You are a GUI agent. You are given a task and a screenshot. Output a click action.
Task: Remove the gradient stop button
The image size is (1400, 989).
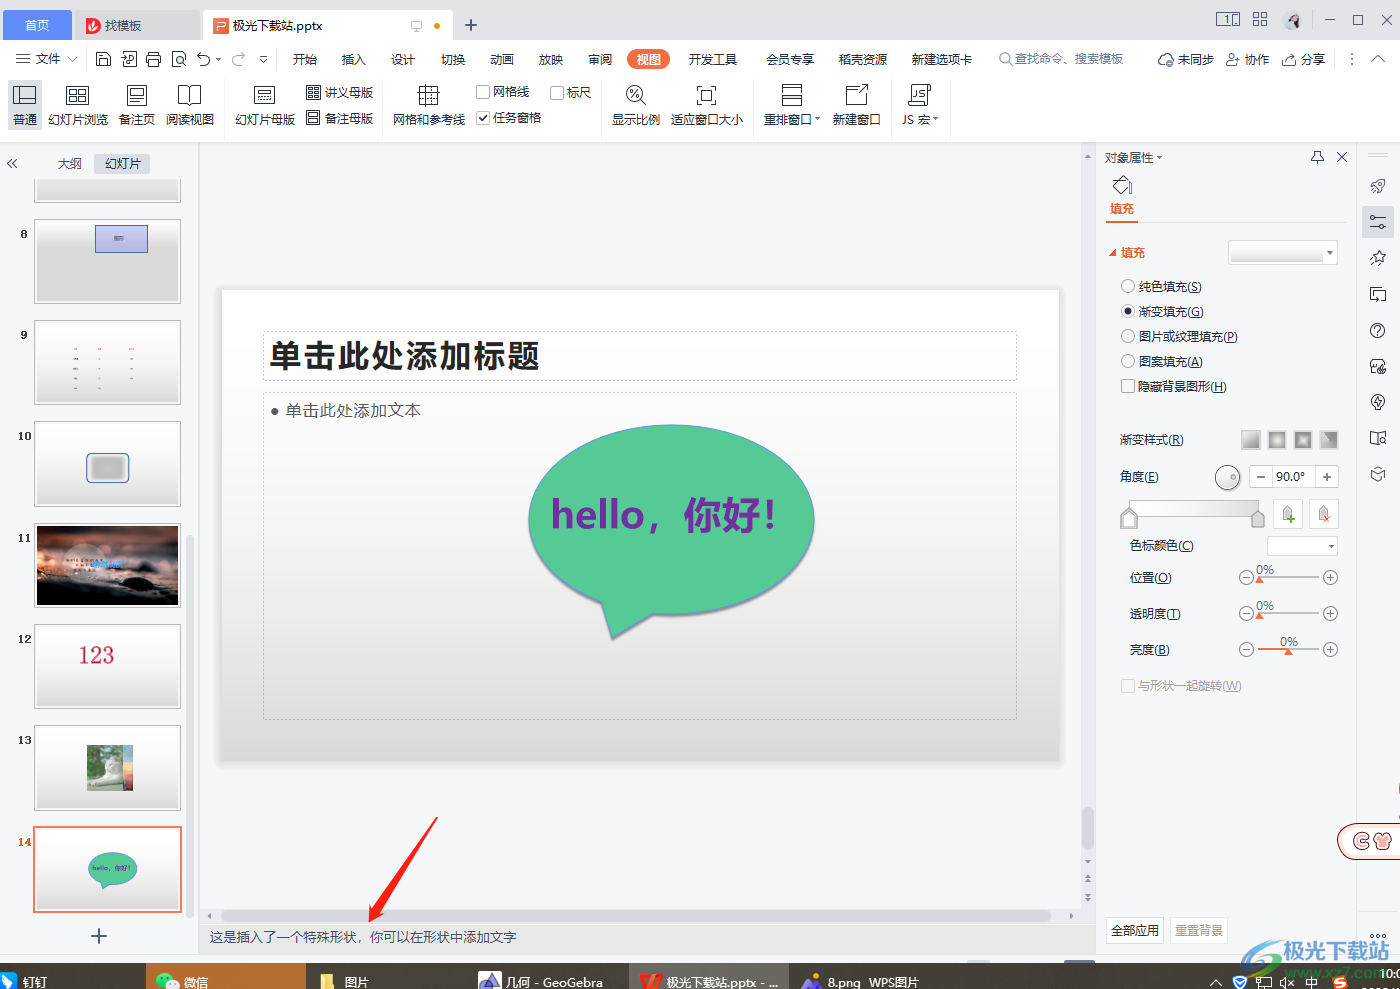click(x=1324, y=514)
